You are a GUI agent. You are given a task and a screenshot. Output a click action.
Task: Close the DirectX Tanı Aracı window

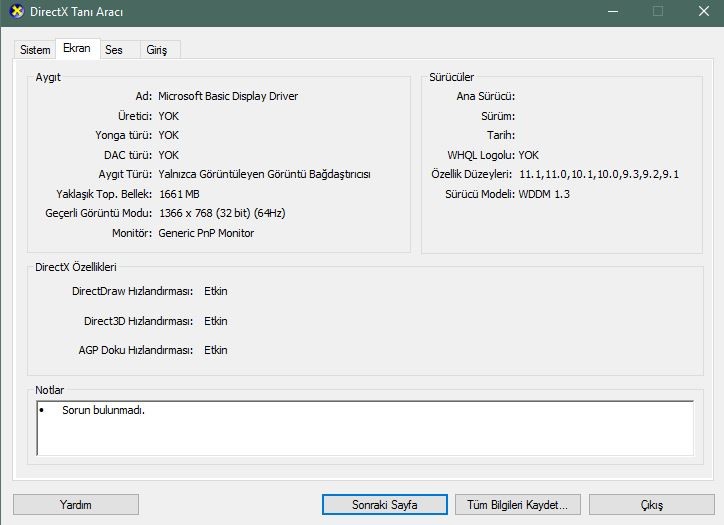pos(703,12)
